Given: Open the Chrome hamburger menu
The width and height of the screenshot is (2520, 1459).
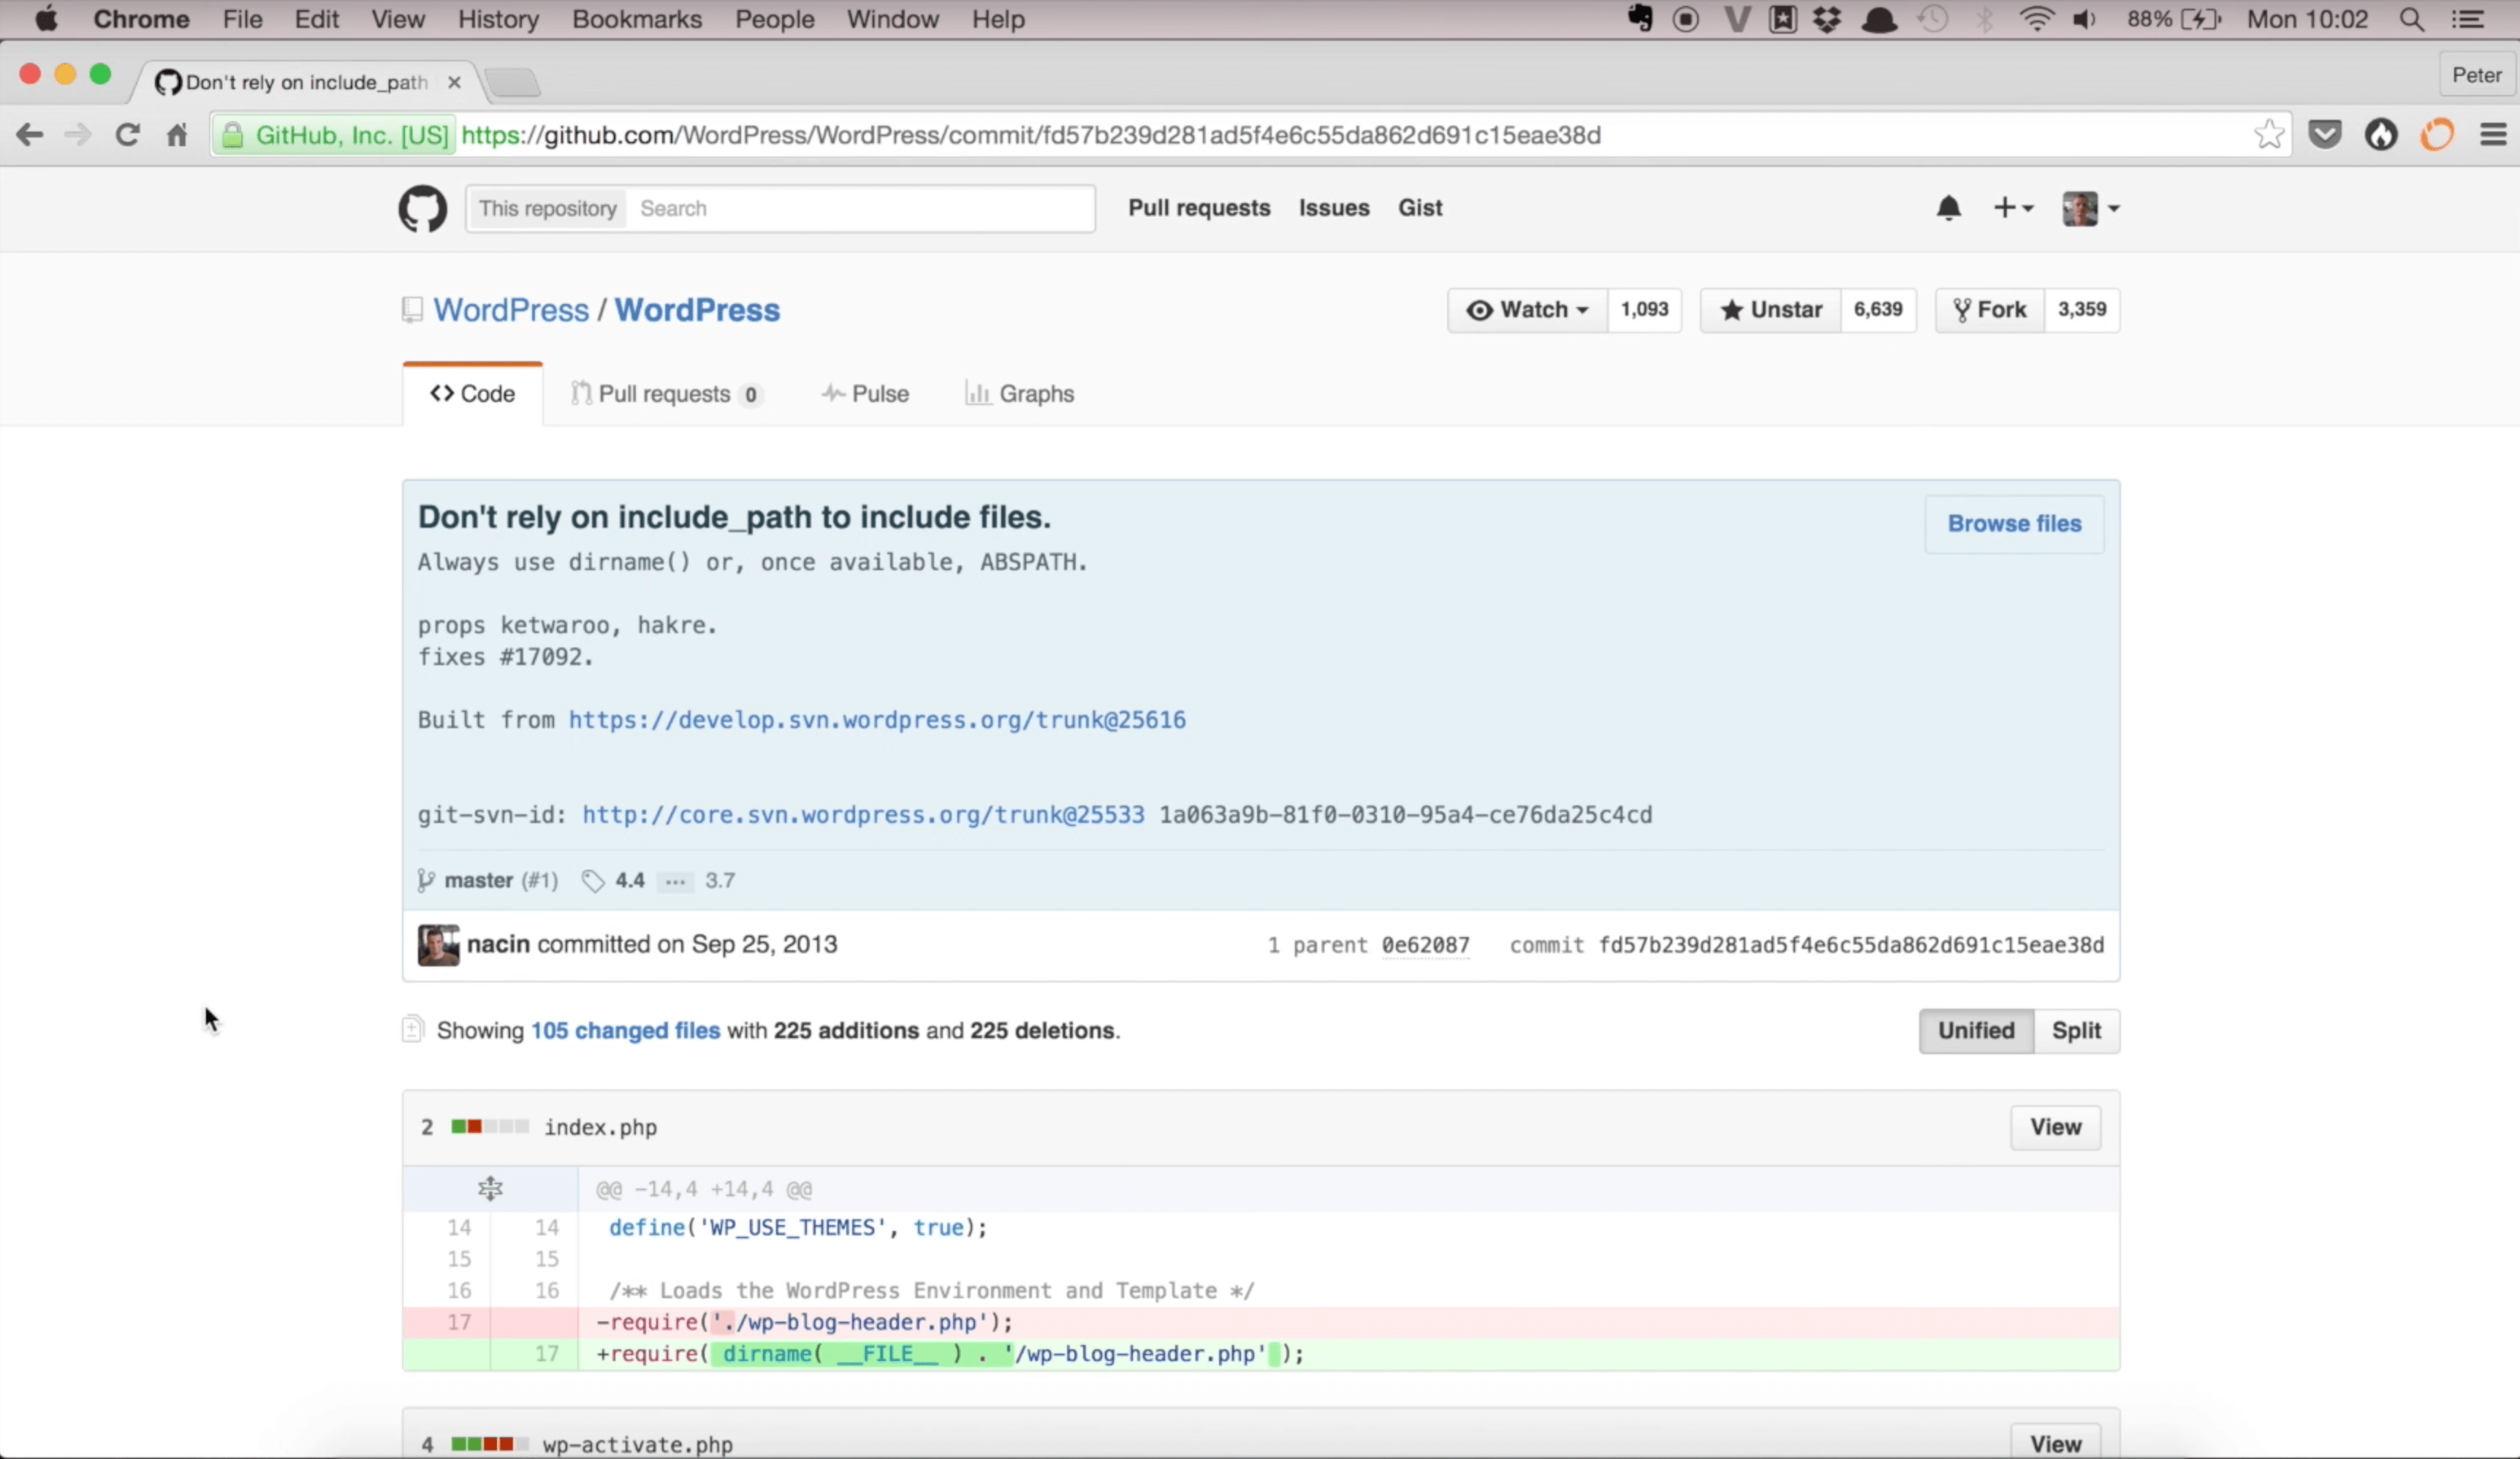Looking at the screenshot, I should click(2493, 134).
